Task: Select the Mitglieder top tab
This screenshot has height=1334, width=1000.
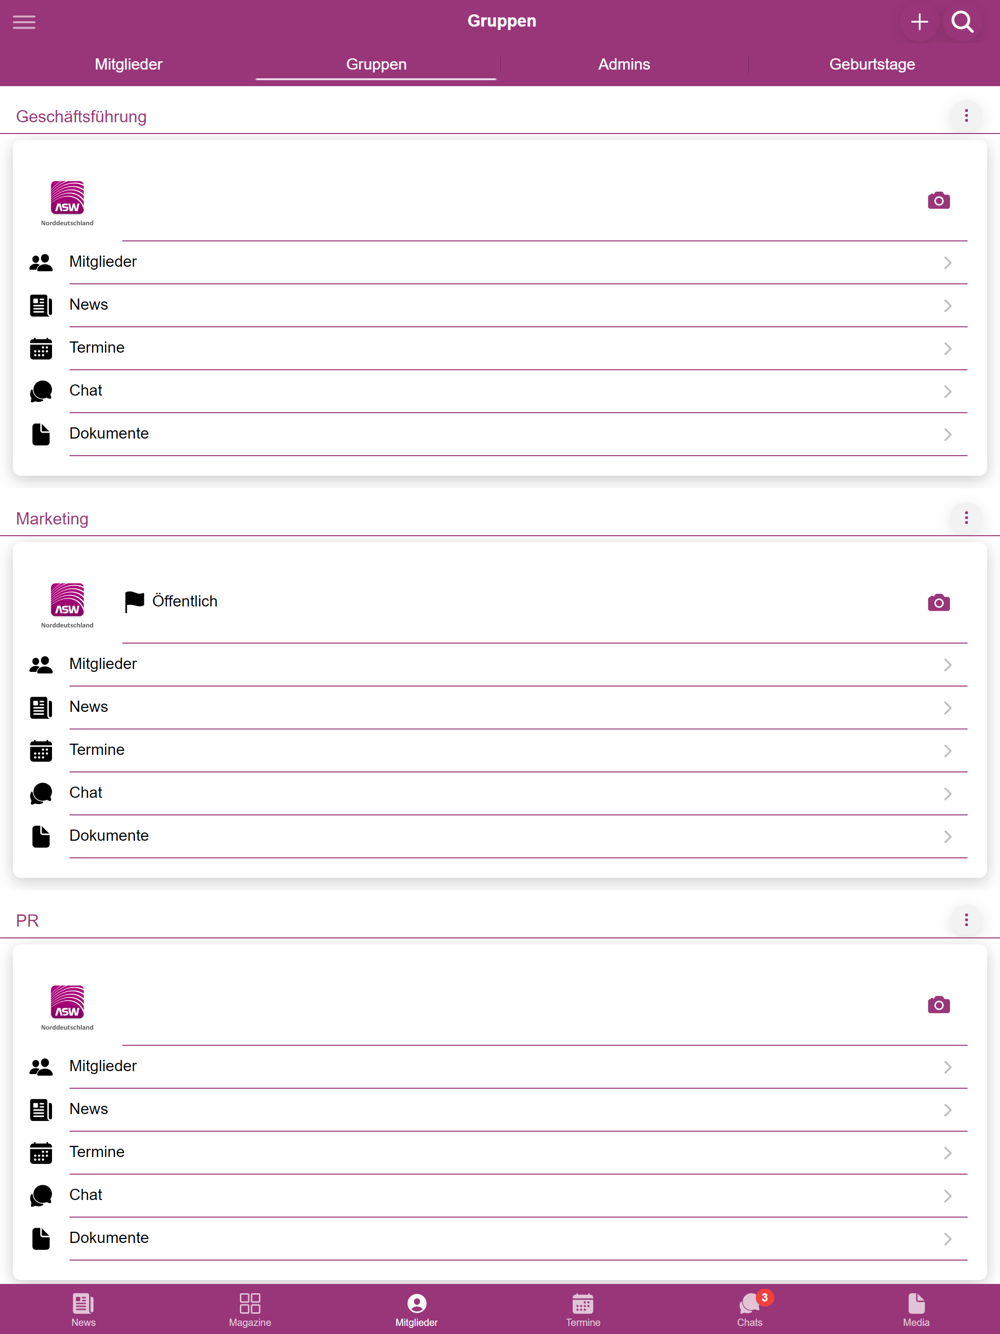Action: [128, 64]
